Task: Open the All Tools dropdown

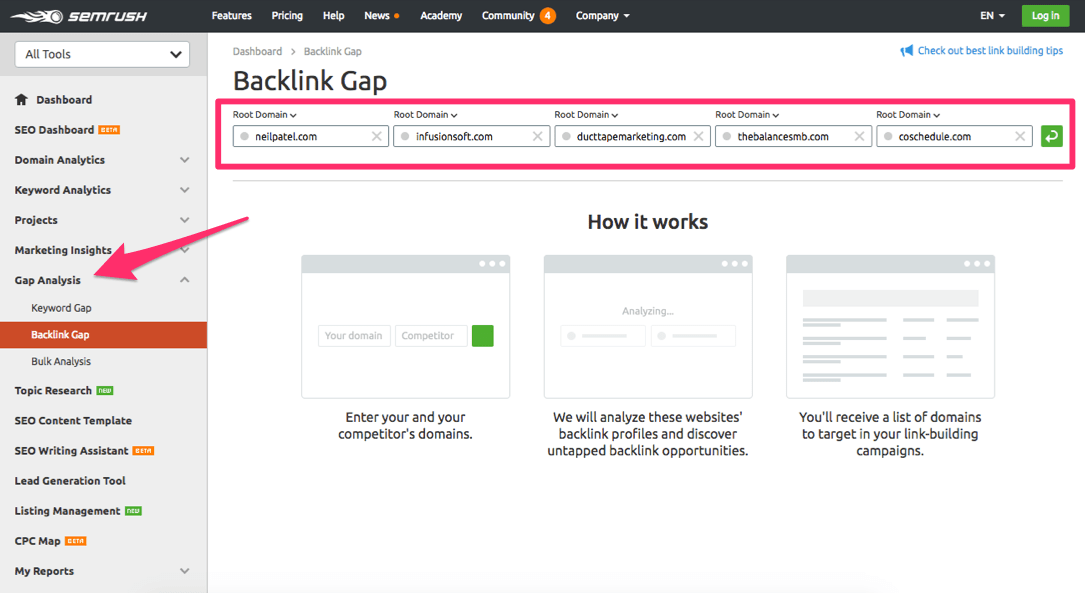Action: 102,54
